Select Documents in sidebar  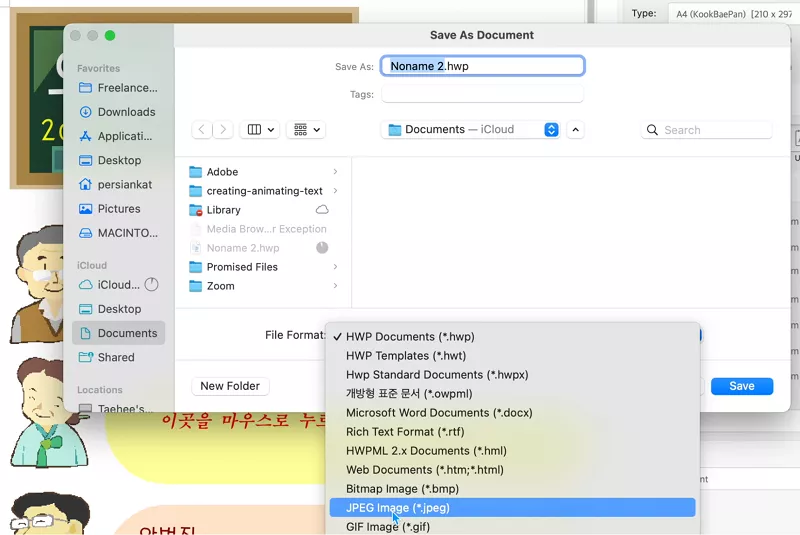click(x=118, y=333)
